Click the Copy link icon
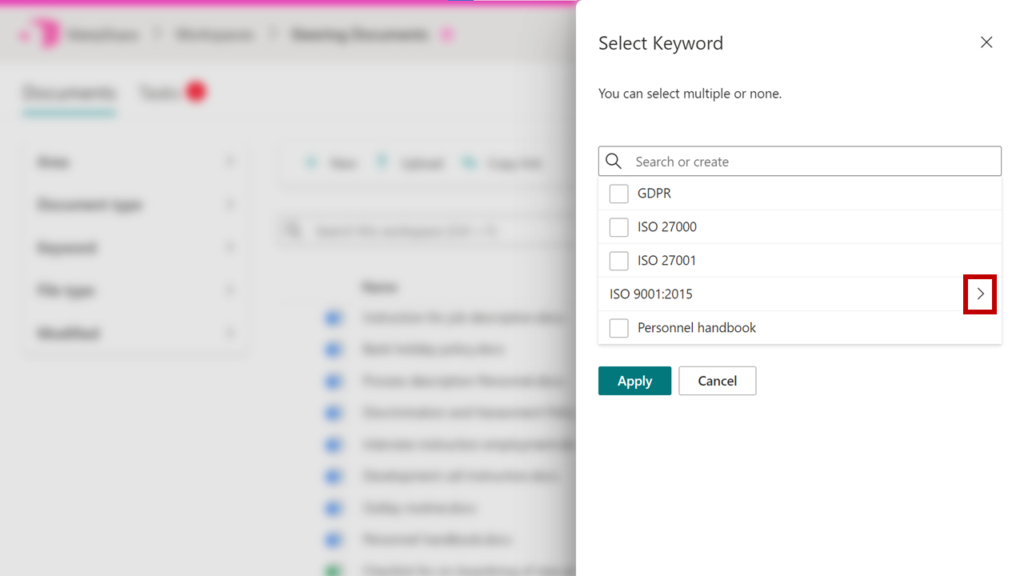 pos(468,163)
